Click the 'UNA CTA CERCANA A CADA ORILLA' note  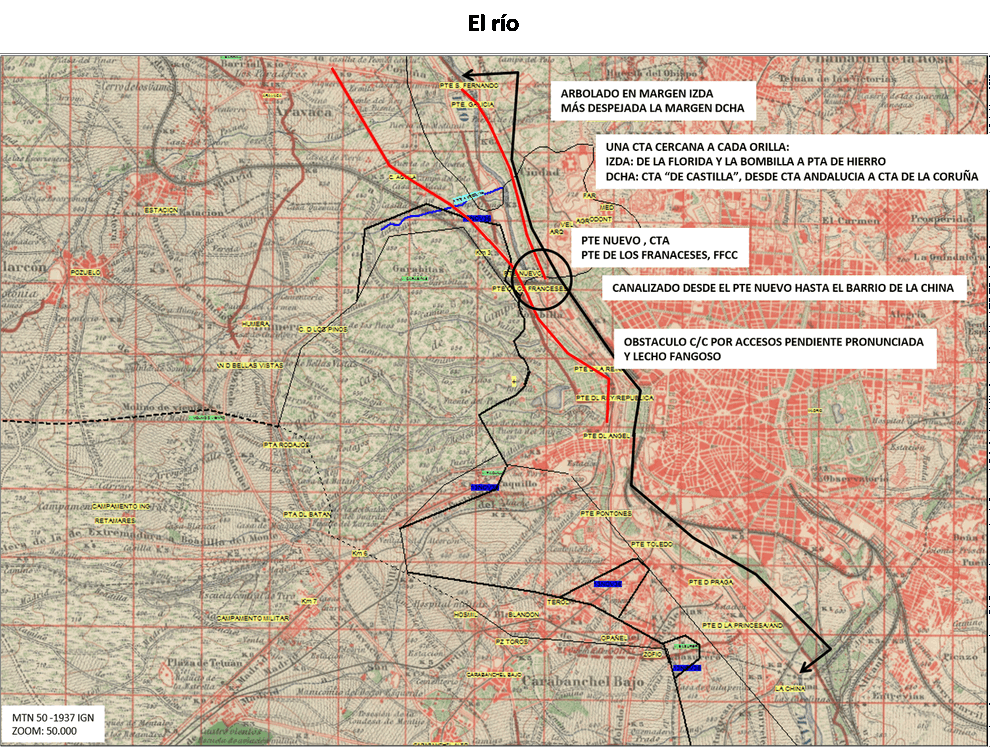point(791,161)
